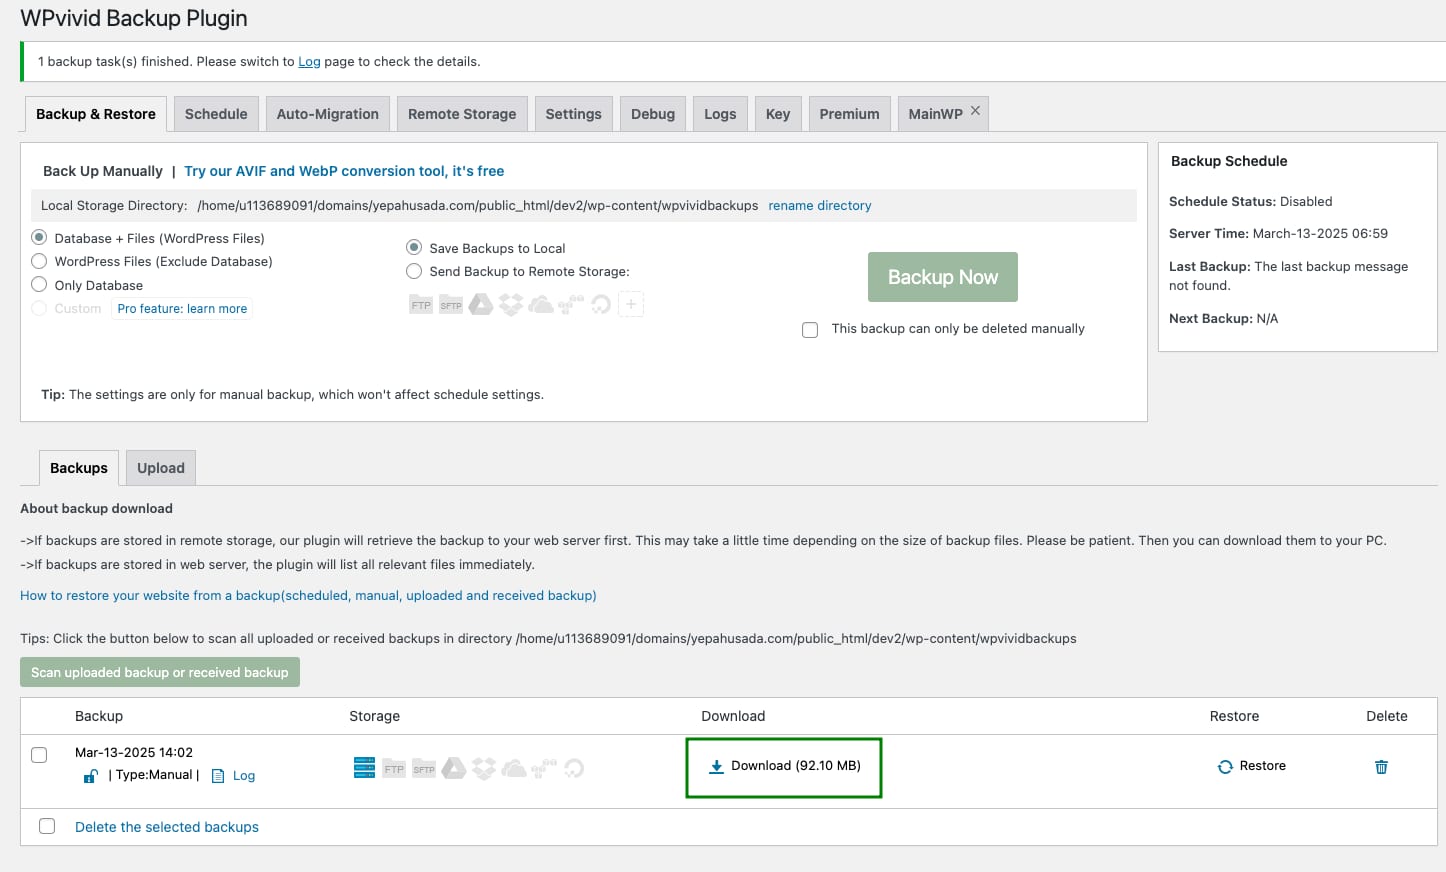Click the add remote storage plus icon
The width and height of the screenshot is (1446, 872).
[631, 304]
